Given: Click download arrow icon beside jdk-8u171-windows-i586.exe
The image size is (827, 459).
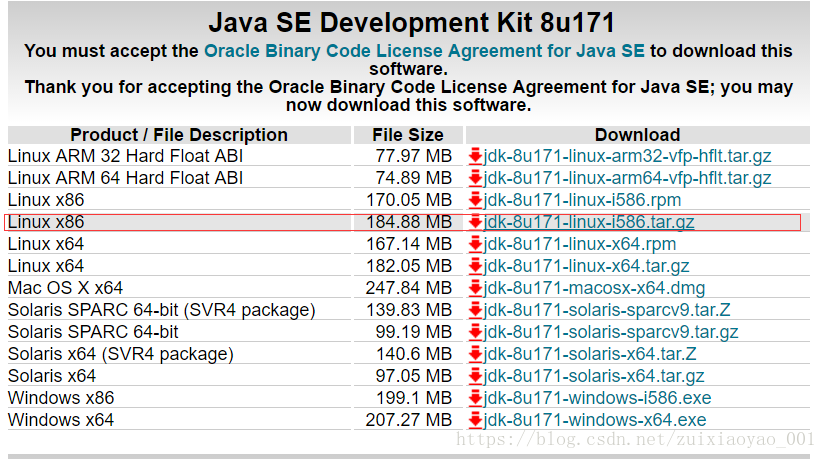Looking at the screenshot, I should click(475, 398).
